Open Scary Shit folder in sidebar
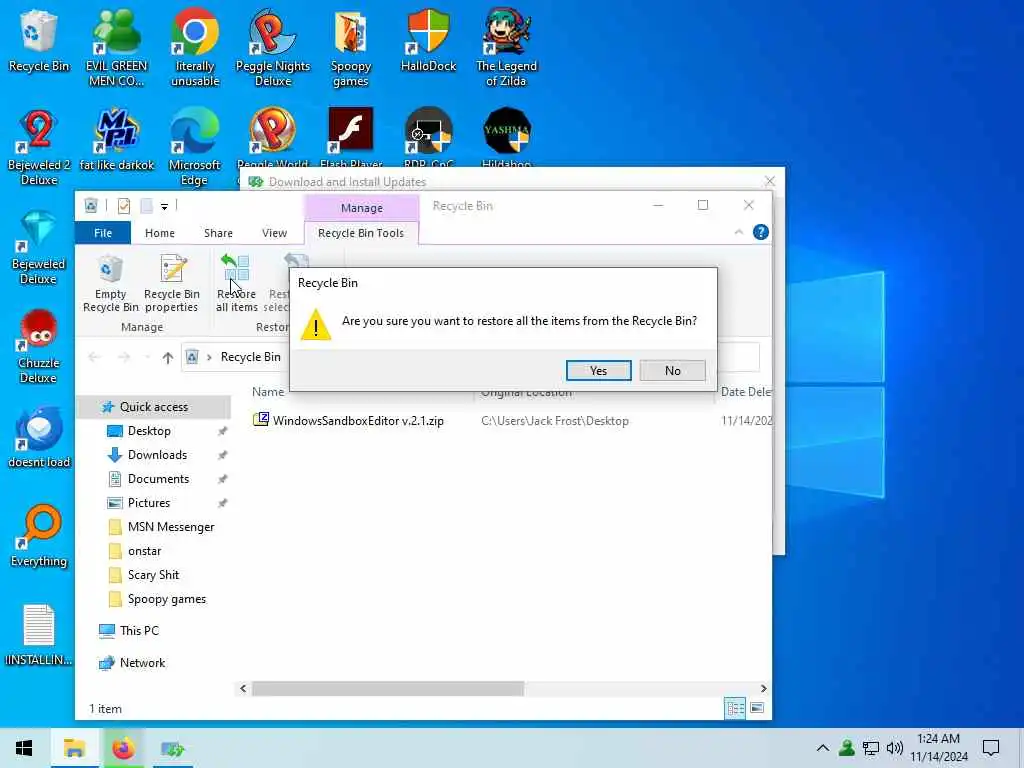The width and height of the screenshot is (1024, 768). (x=153, y=575)
